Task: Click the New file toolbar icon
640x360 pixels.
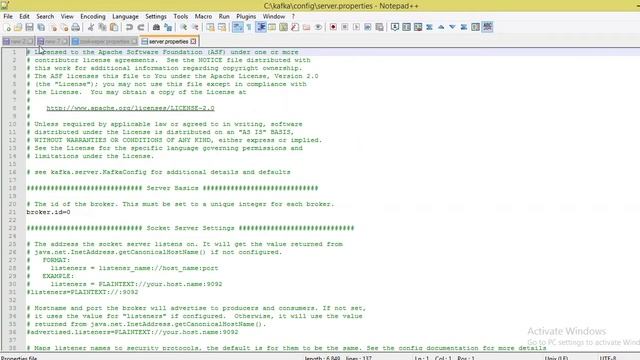Action: pyautogui.click(x=7, y=27)
